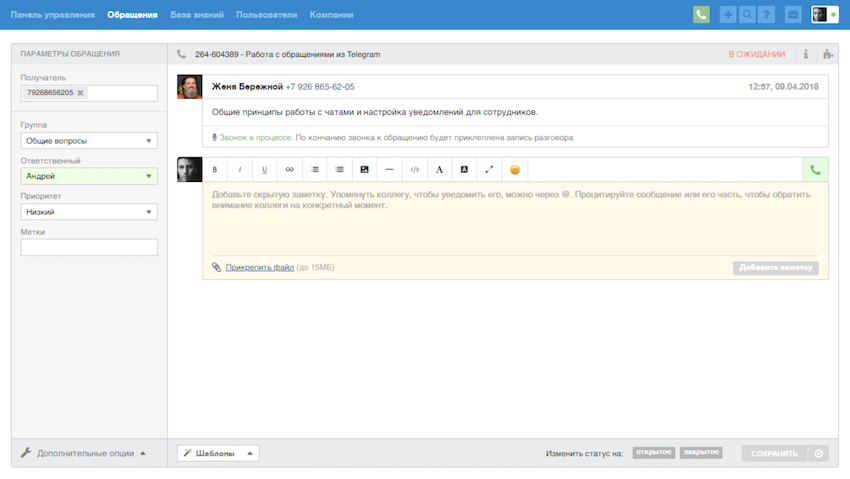Open Пользователи menu item
The height and width of the screenshot is (479, 850).
point(267,15)
